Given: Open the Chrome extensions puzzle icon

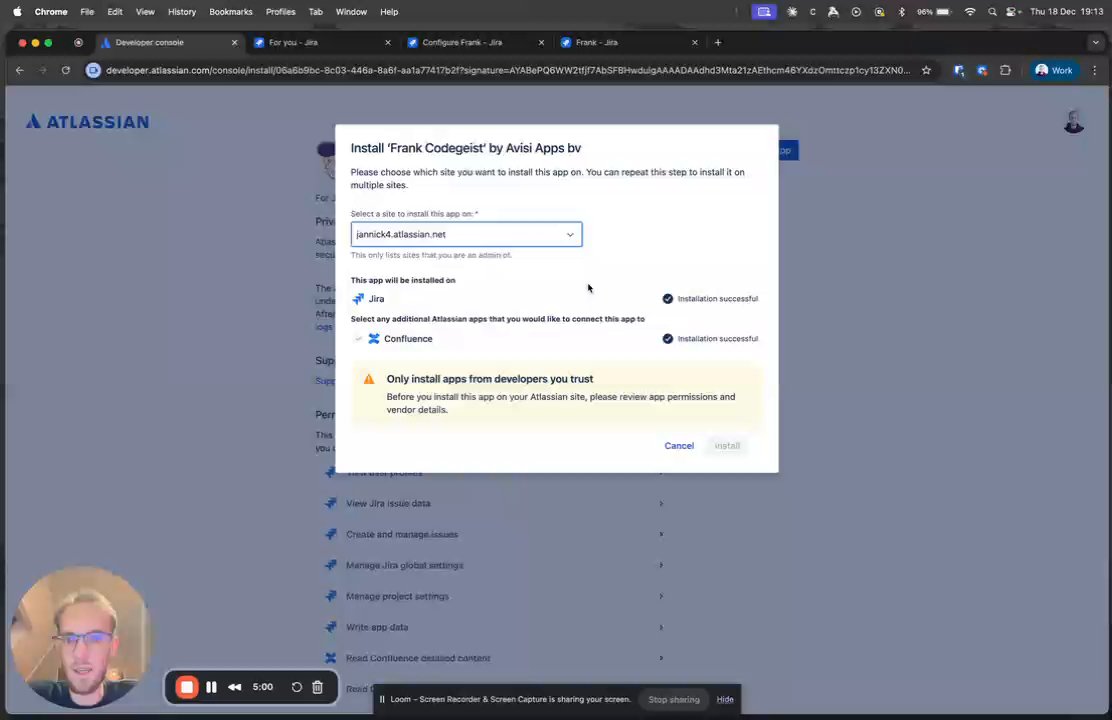Looking at the screenshot, I should (x=1005, y=70).
